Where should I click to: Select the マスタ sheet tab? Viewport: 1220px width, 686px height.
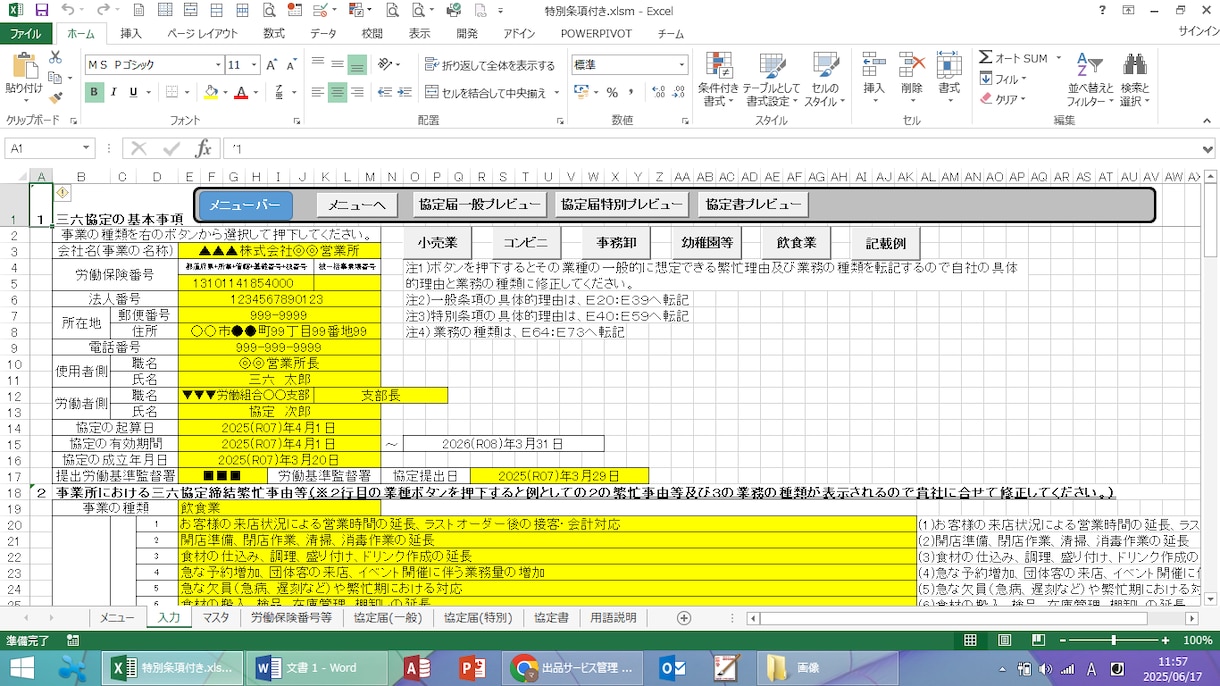coord(215,618)
